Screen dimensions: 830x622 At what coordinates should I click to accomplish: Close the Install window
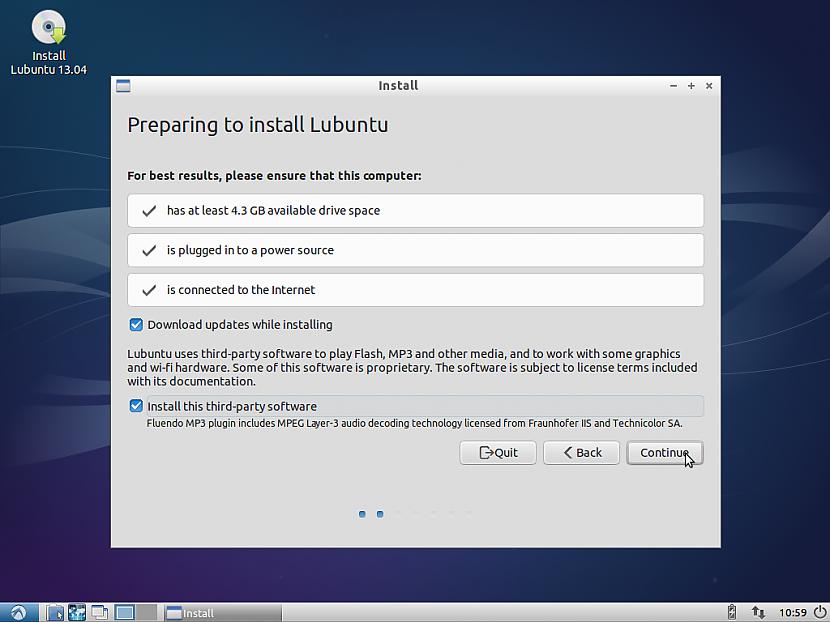(x=709, y=86)
